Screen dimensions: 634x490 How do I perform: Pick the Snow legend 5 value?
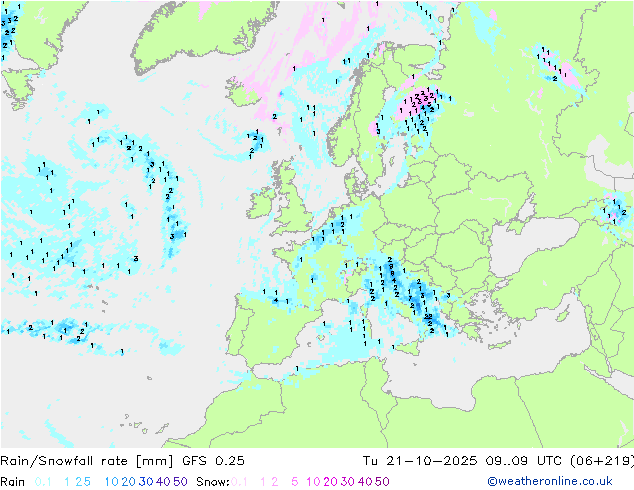tap(295, 482)
